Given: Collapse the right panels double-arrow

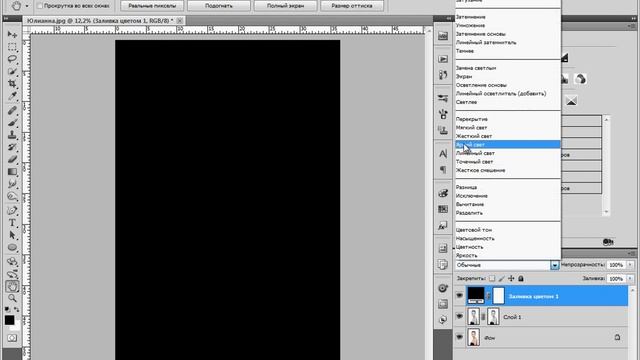Looking at the screenshot, I should [x=634, y=18].
